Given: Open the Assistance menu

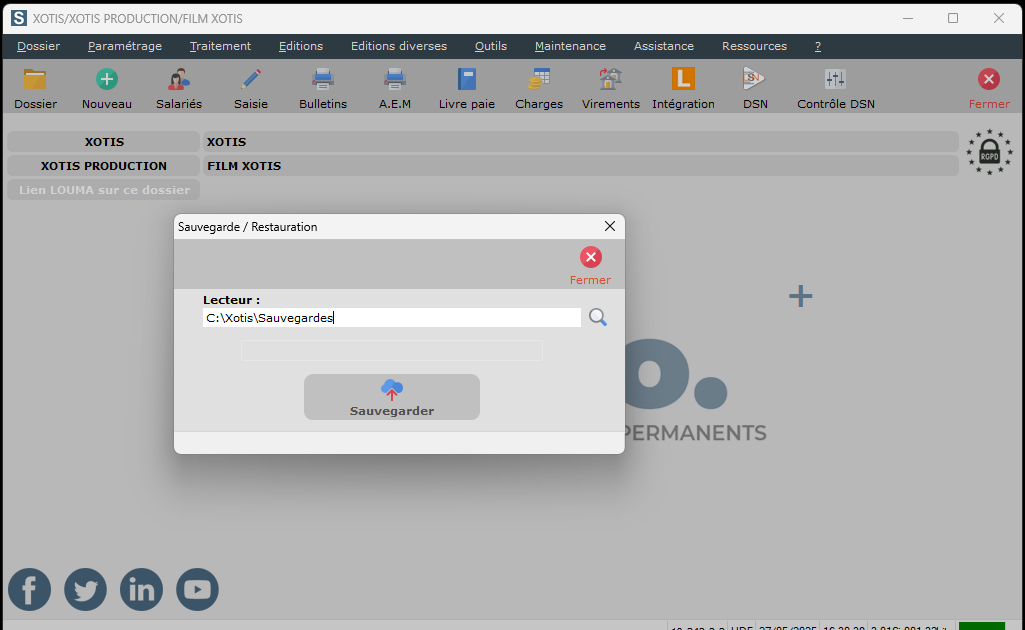Looking at the screenshot, I should pos(664,46).
